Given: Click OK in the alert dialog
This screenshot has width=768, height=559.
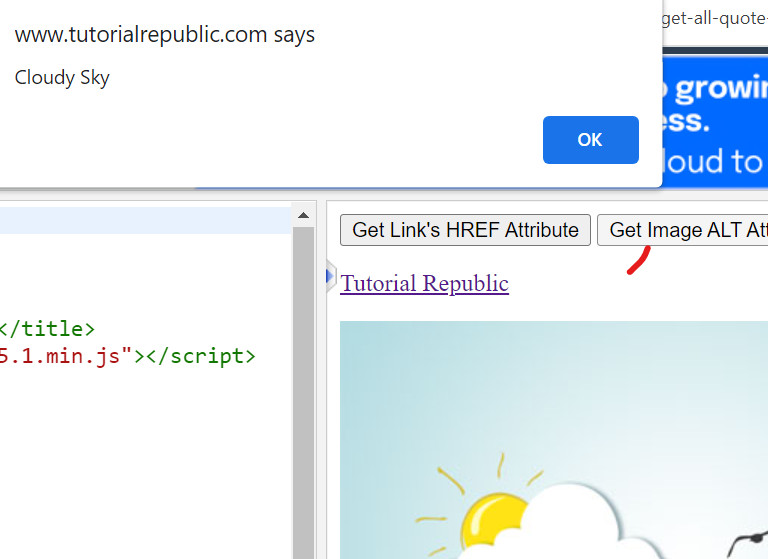Looking at the screenshot, I should point(590,140).
